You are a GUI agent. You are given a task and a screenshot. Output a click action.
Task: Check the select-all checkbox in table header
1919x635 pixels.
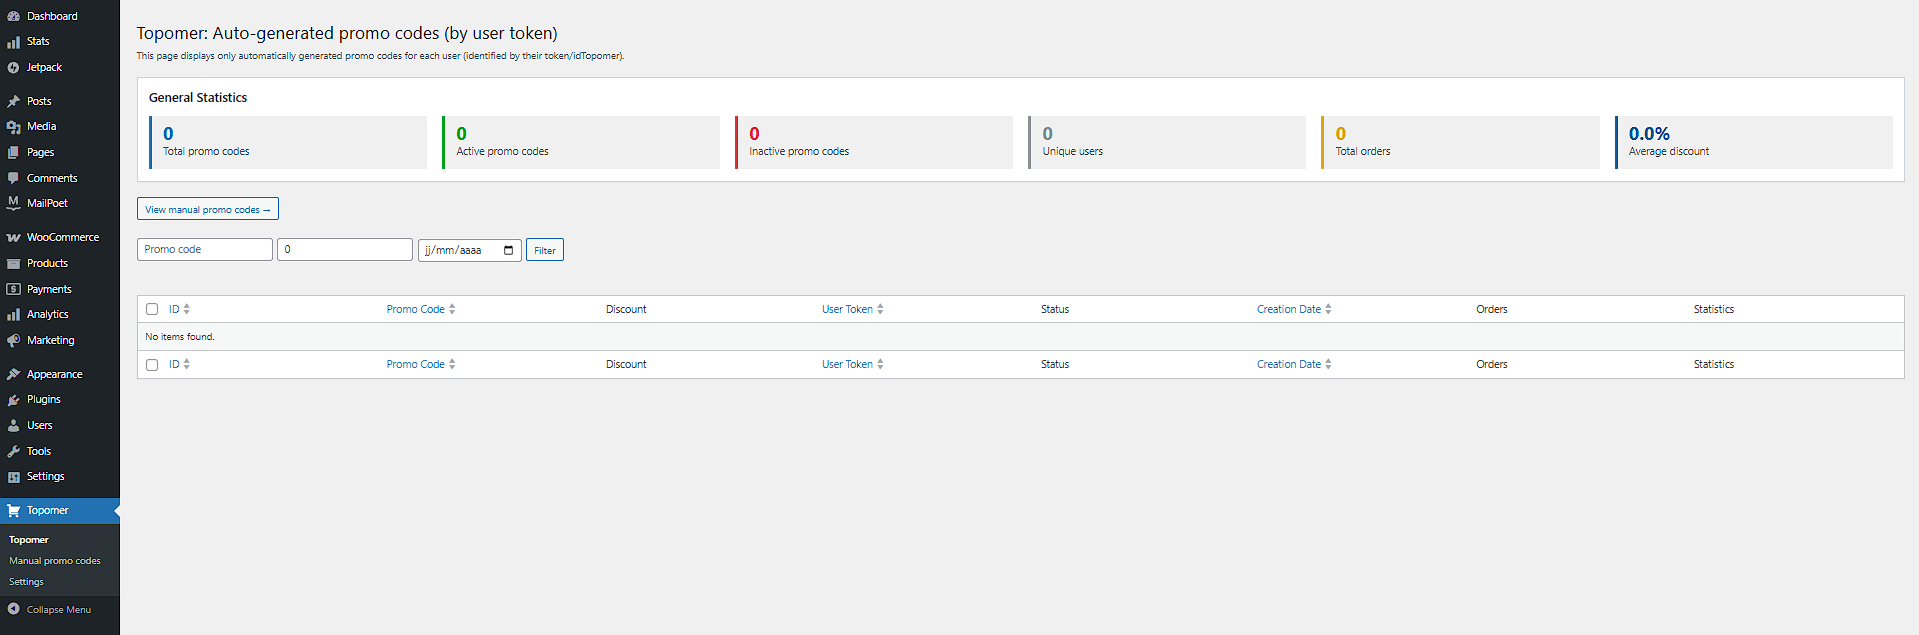(x=152, y=309)
